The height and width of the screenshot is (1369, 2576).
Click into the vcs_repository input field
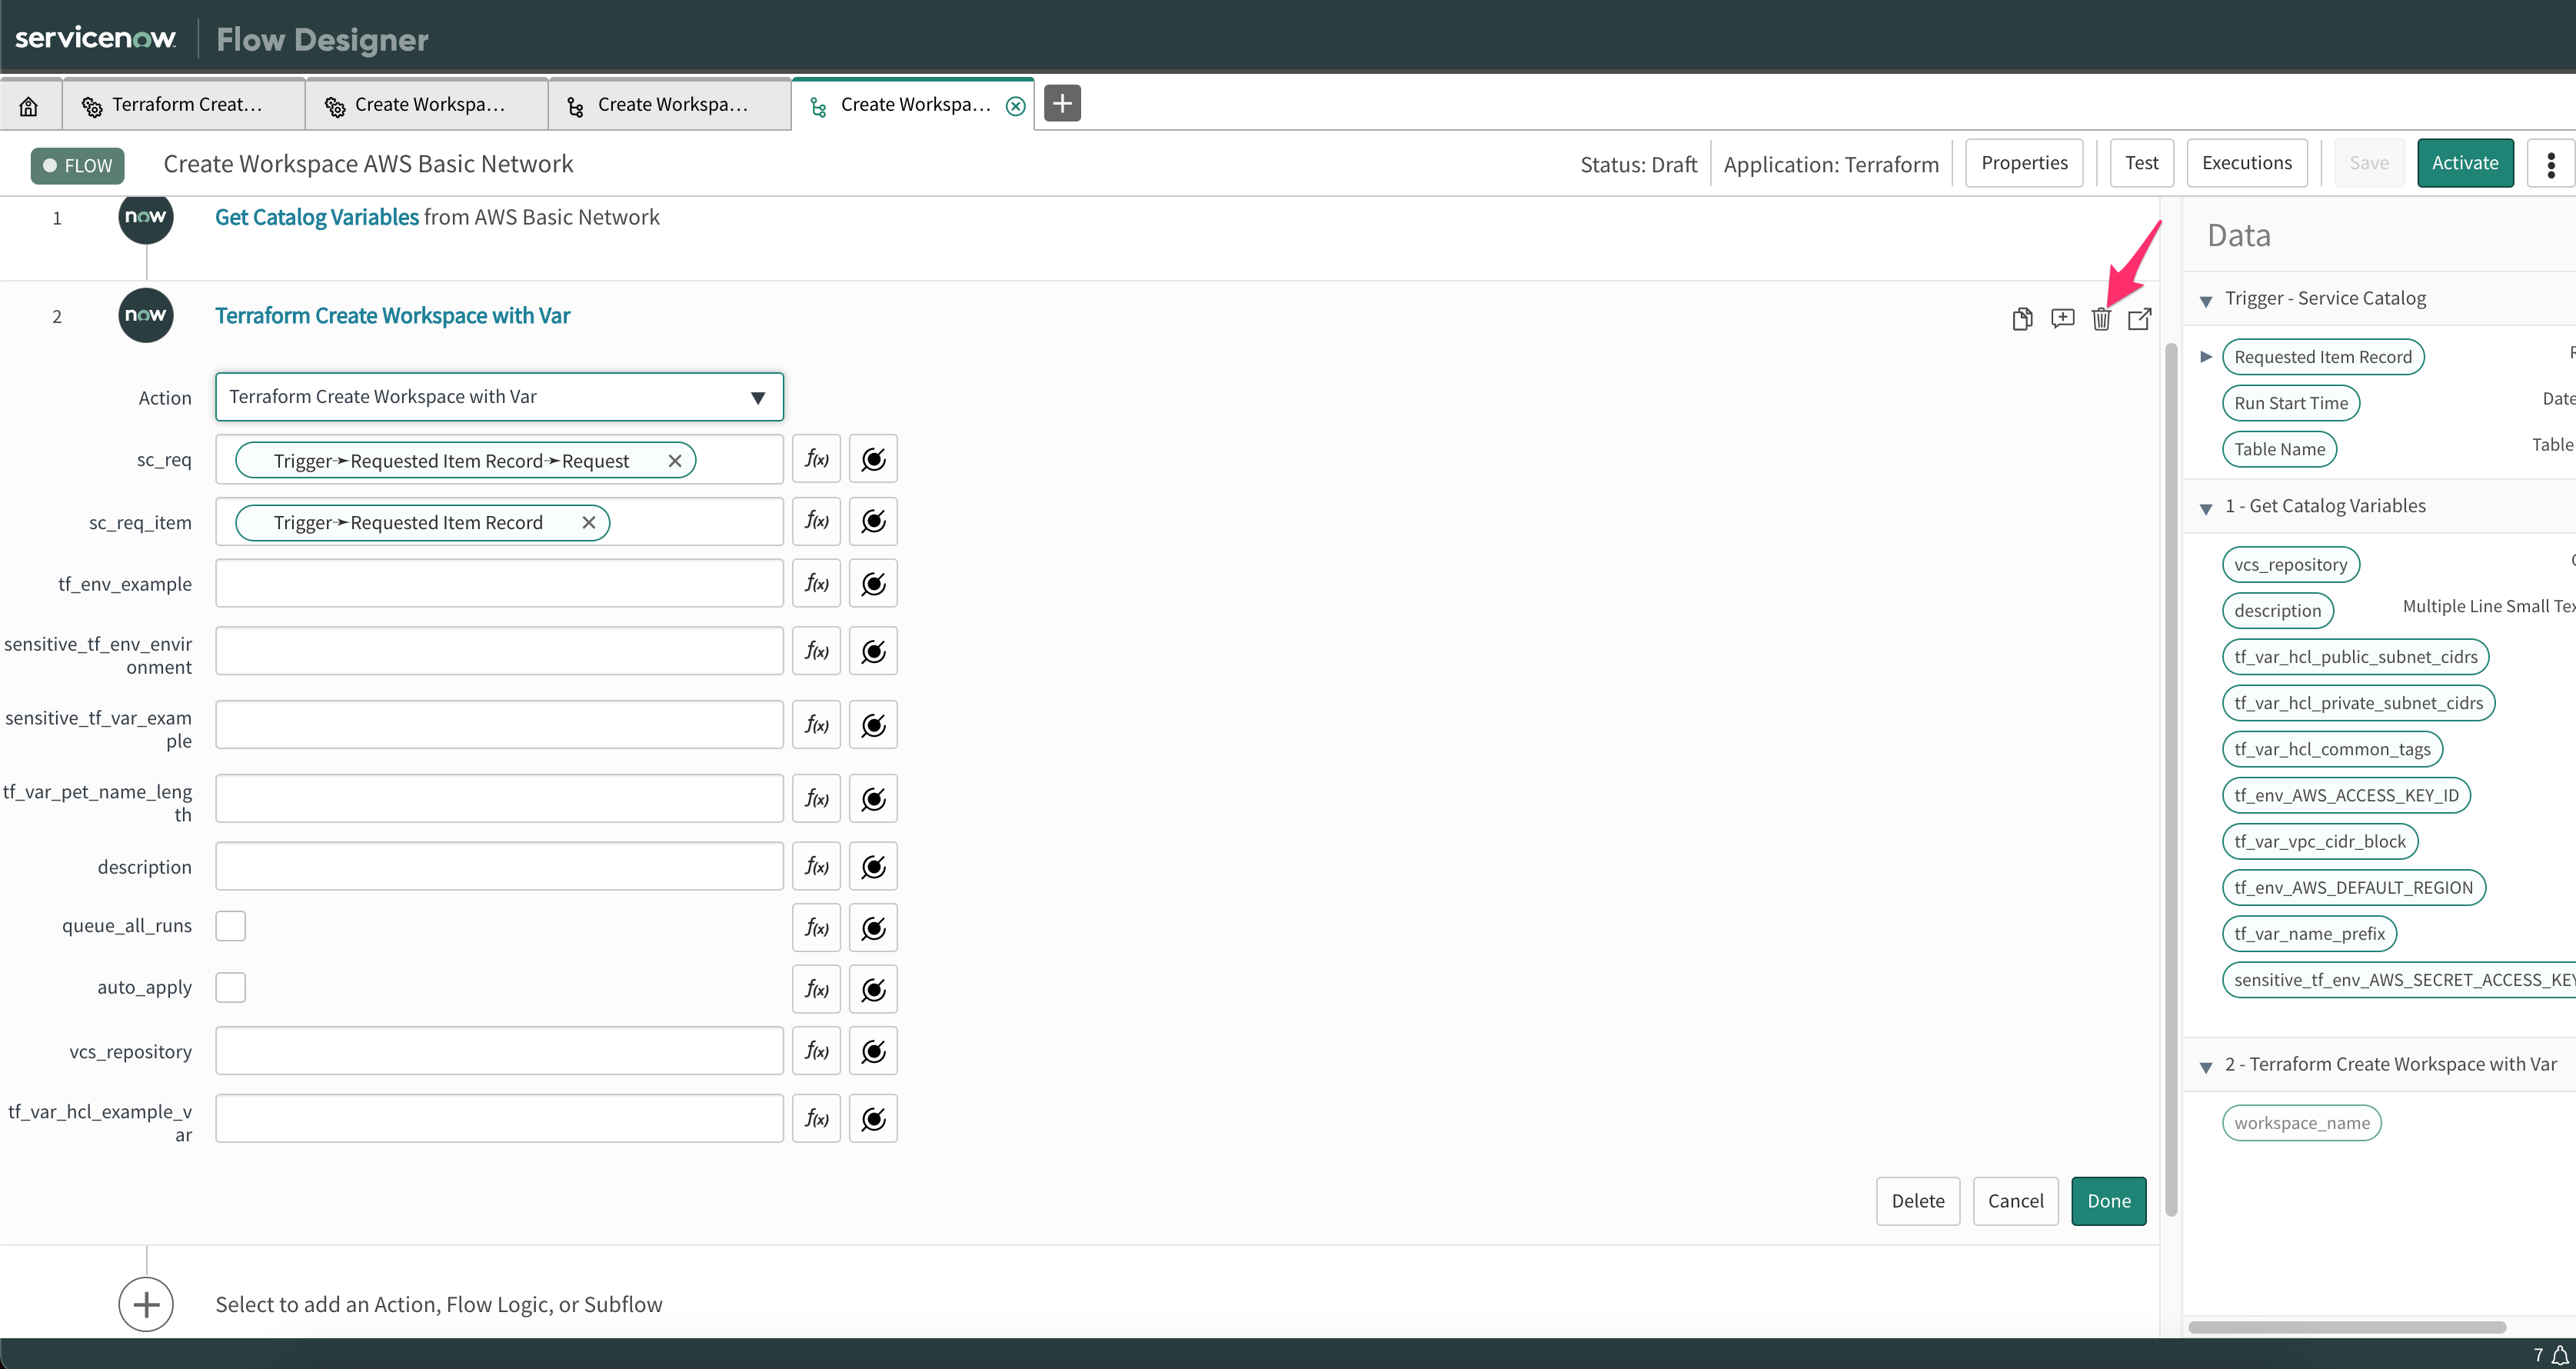[498, 1051]
